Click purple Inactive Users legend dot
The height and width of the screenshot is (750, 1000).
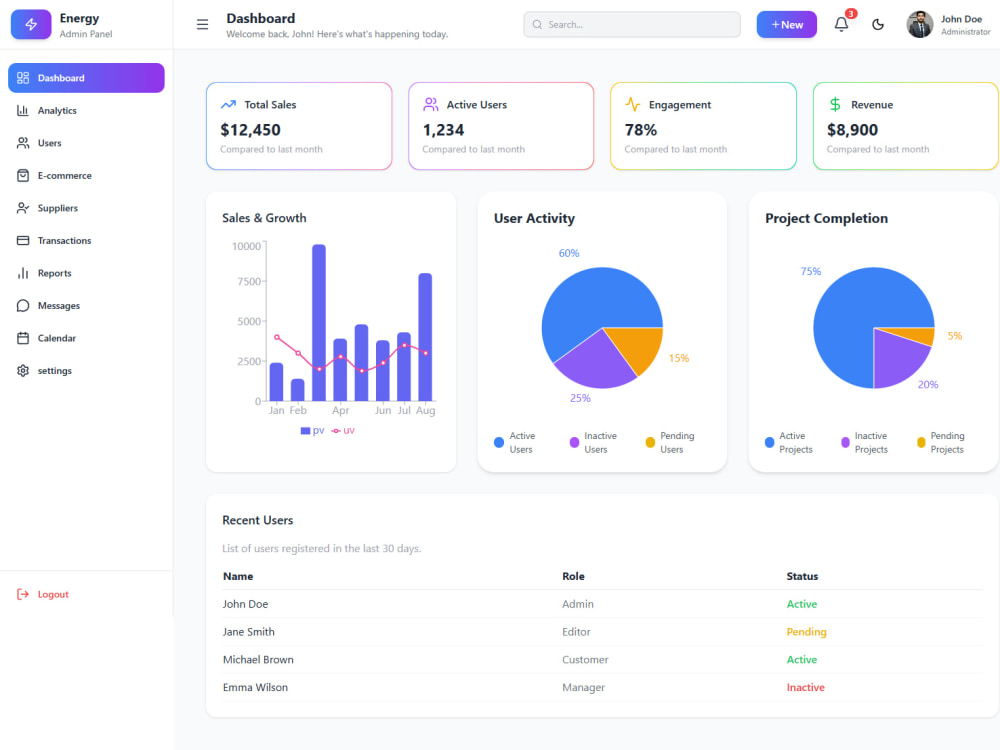574,442
